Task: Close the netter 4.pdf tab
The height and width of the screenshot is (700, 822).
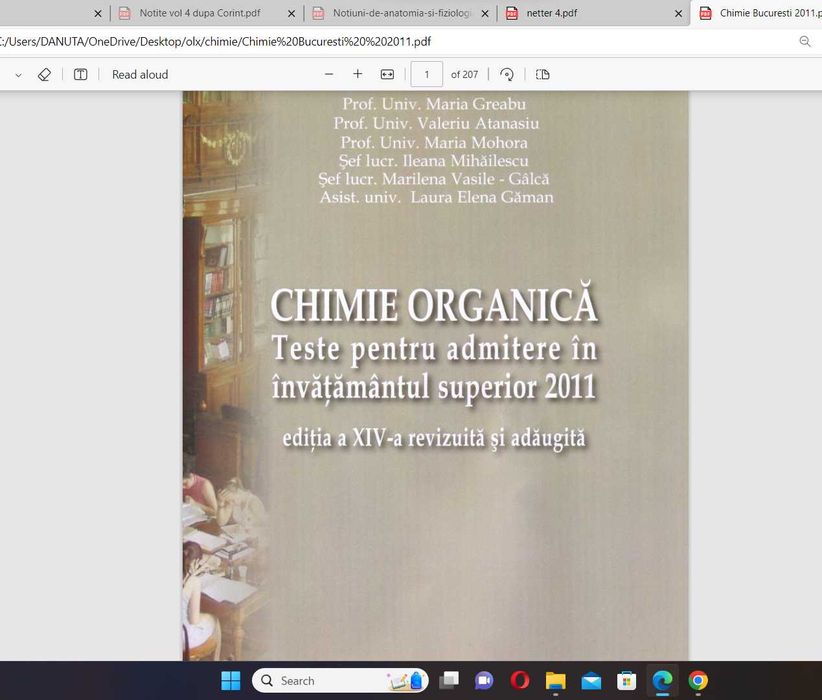Action: (678, 14)
